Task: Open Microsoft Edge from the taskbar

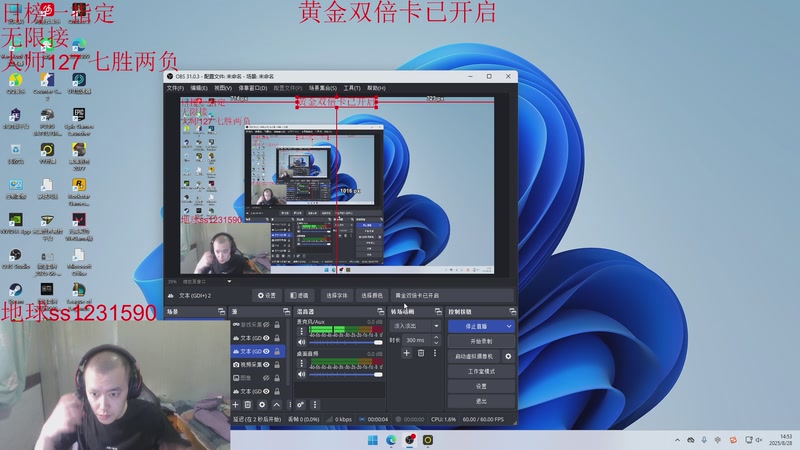Action: pos(391,440)
